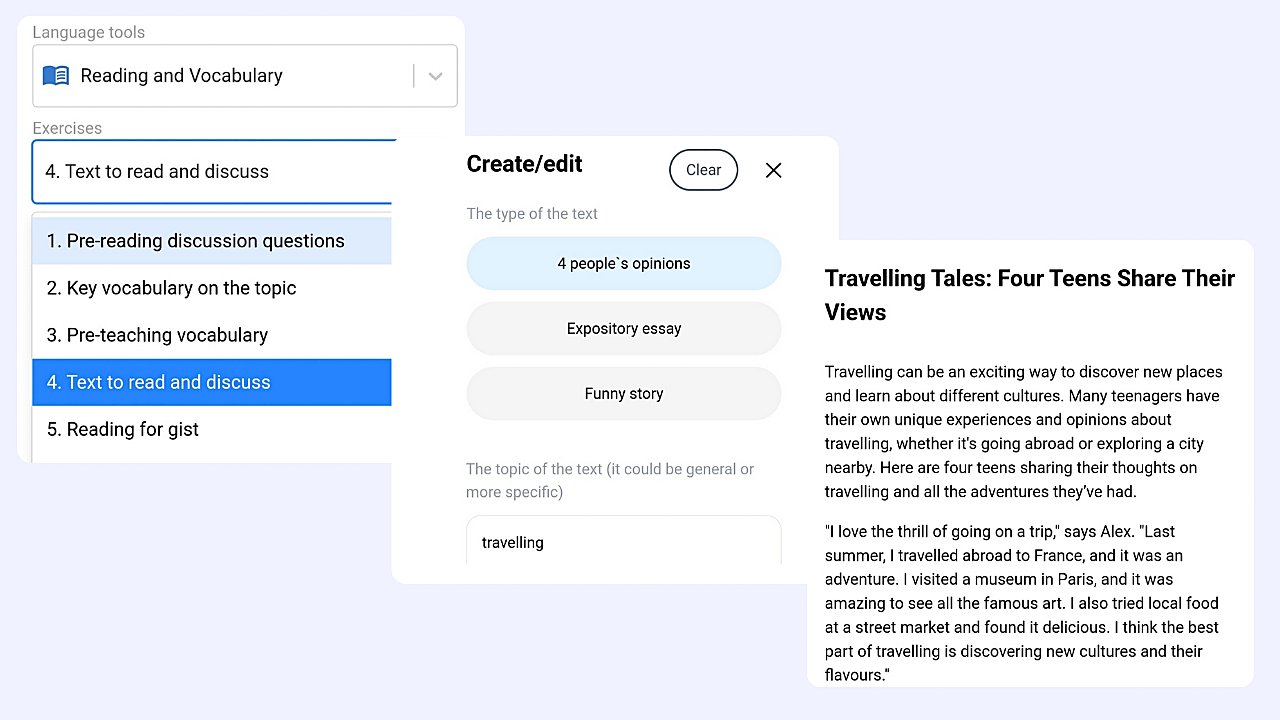The width and height of the screenshot is (1280, 720).
Task: Click the introductory travelling paragraph
Action: click(x=1024, y=431)
